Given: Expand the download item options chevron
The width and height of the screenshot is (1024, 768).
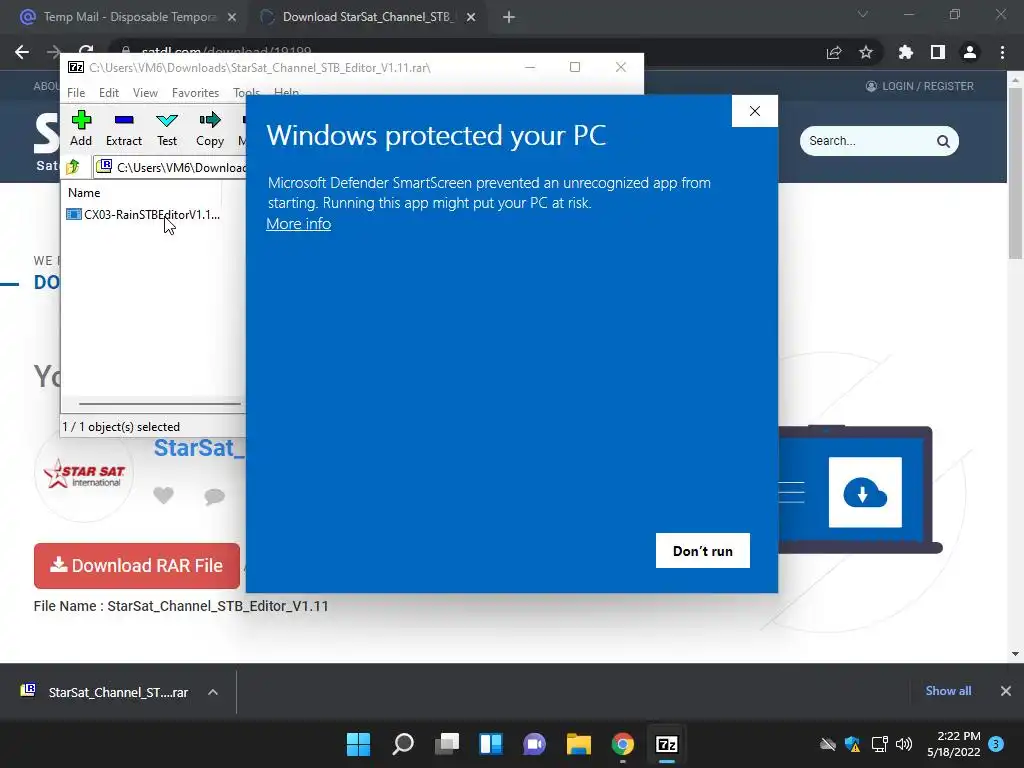Looking at the screenshot, I should tap(213, 692).
